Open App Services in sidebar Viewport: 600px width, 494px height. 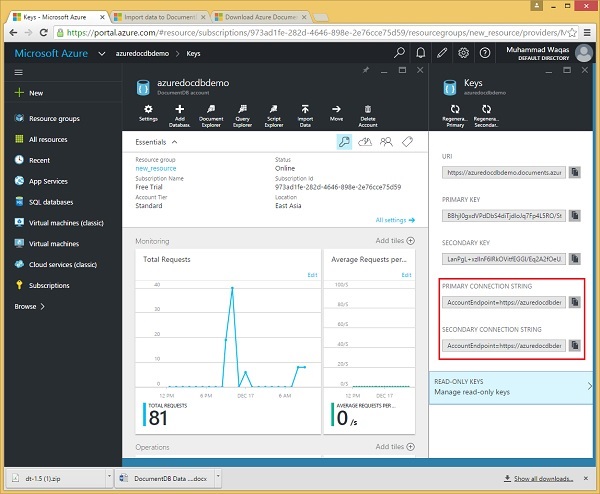point(41,181)
